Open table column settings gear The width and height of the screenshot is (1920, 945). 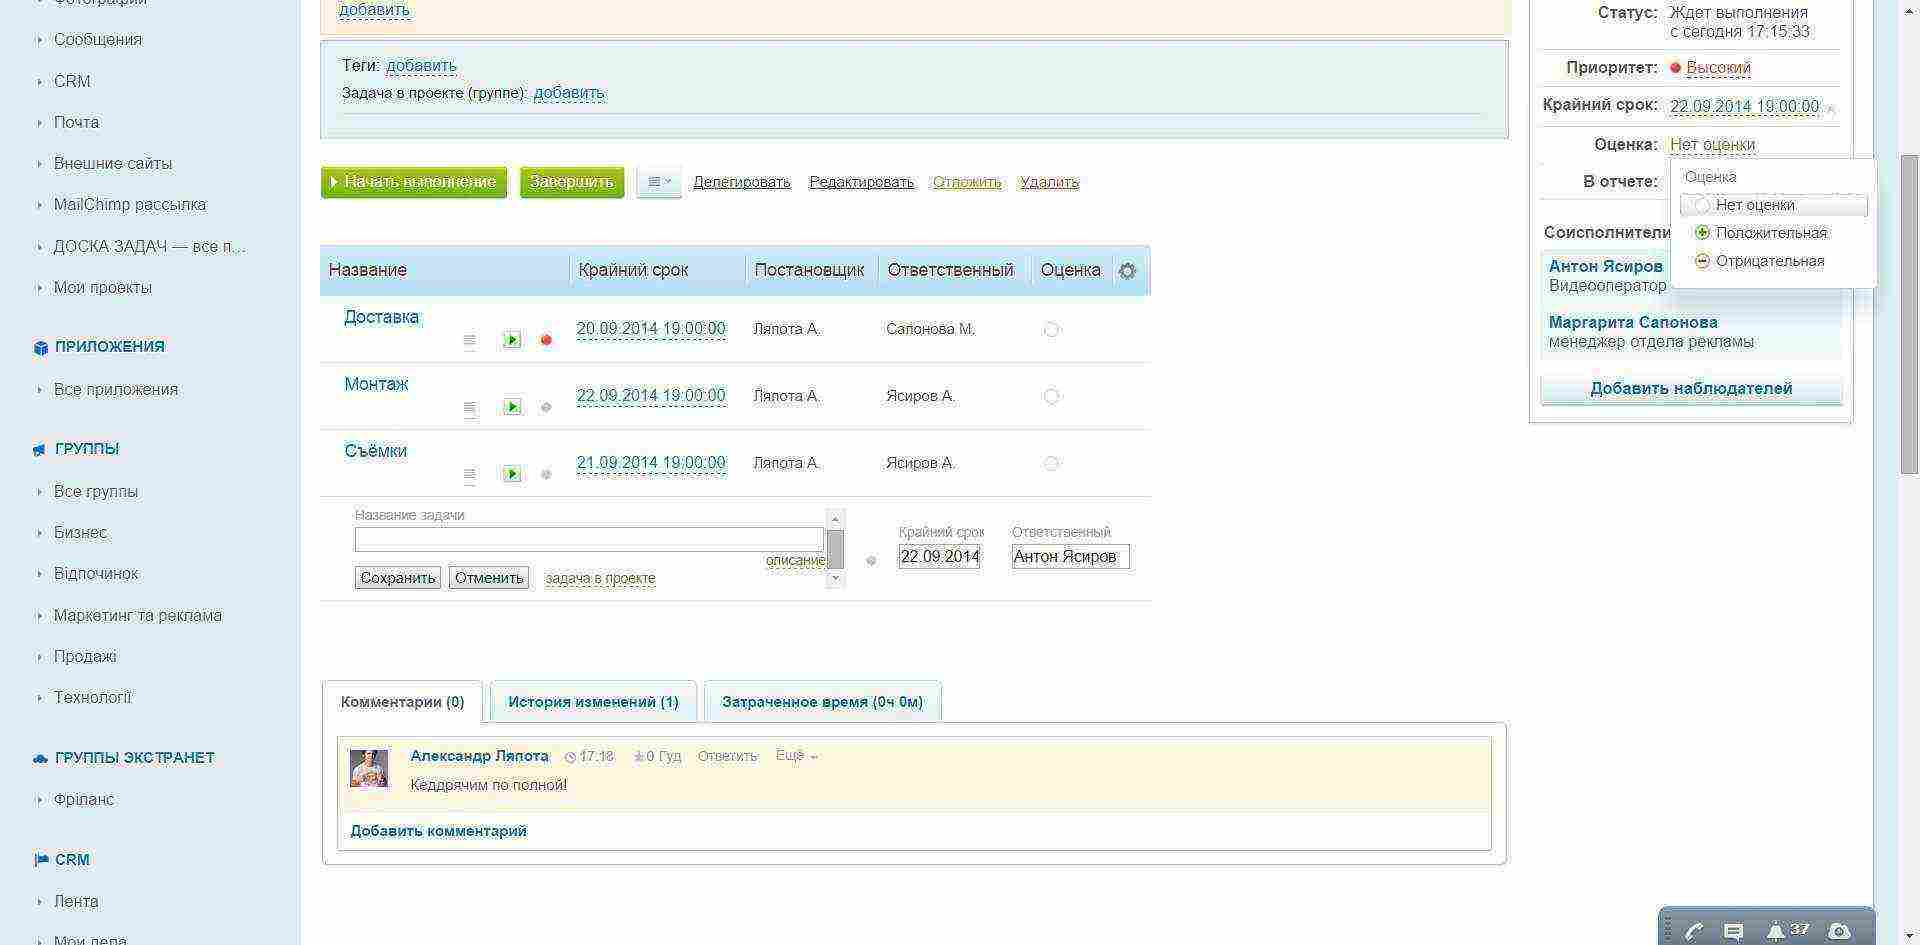1127,271
